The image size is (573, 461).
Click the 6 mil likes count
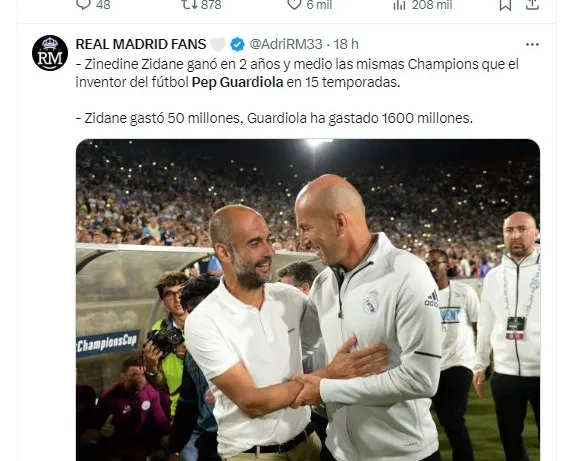coord(319,4)
